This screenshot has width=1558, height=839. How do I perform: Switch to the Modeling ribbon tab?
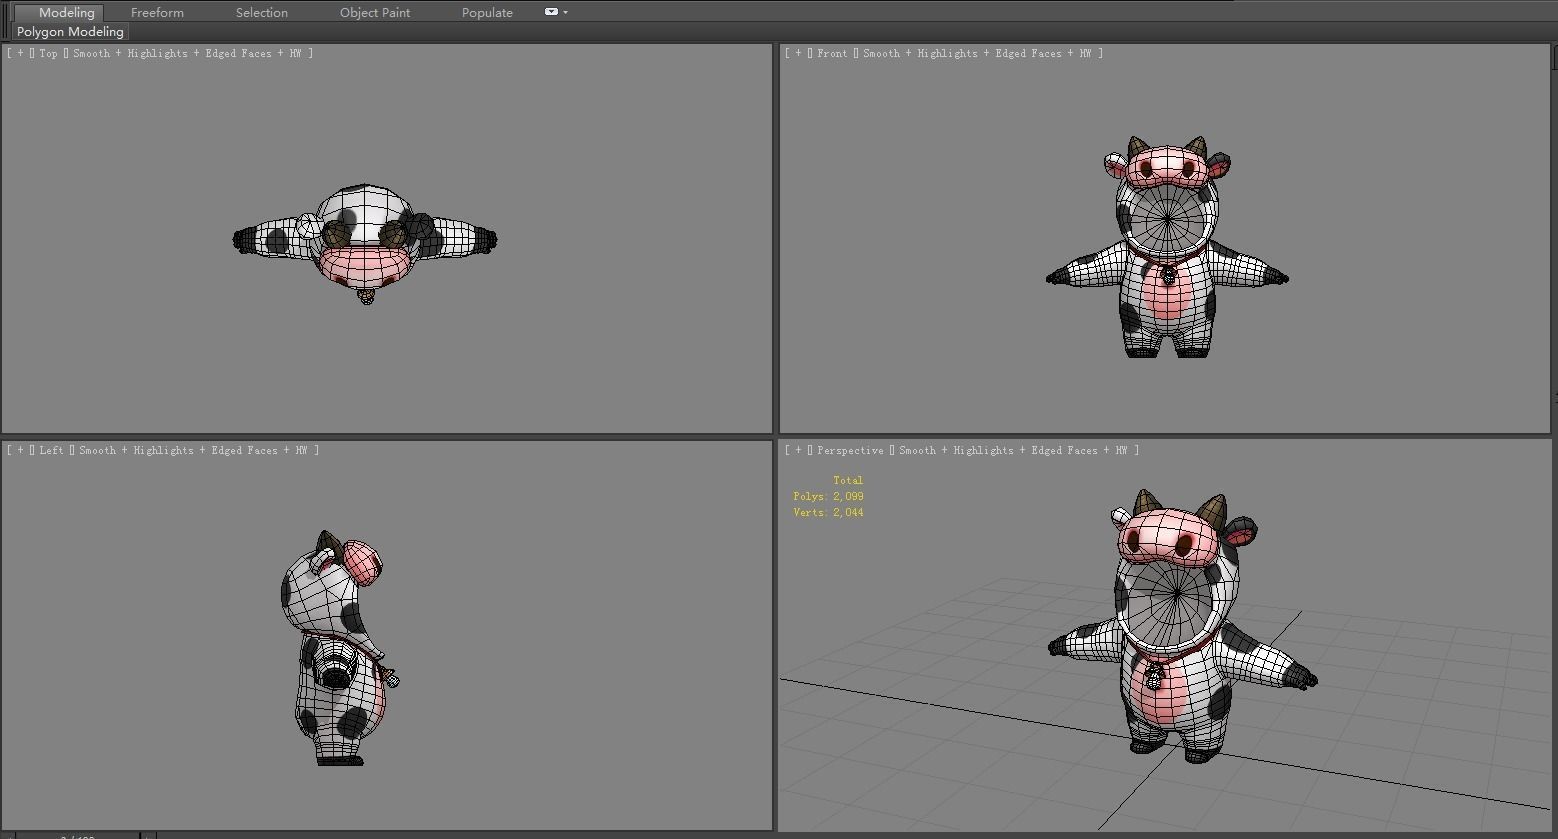click(66, 12)
